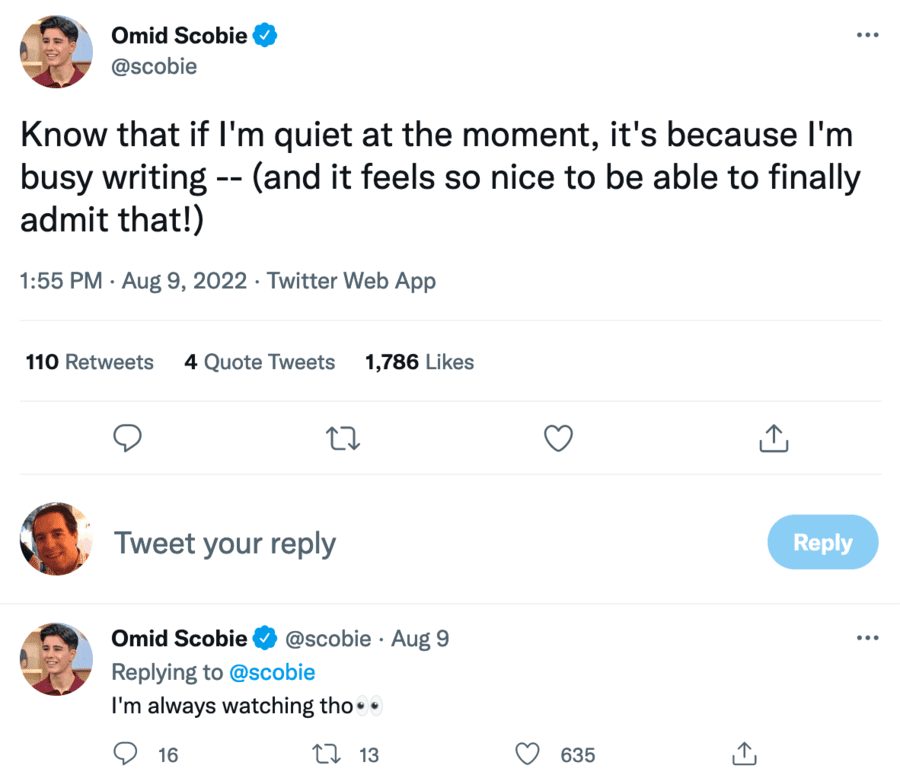Click Omid Scobie's avatar on main tweet
The image size is (900, 778).
(x=56, y=52)
